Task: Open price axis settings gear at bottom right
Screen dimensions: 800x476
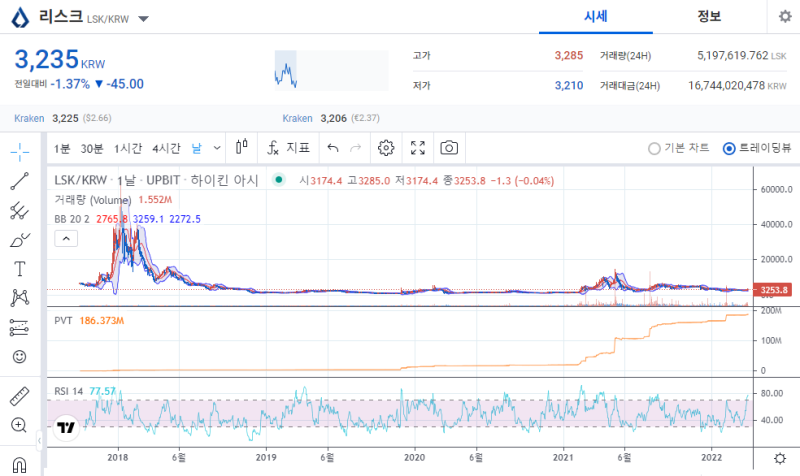Action: [780, 458]
